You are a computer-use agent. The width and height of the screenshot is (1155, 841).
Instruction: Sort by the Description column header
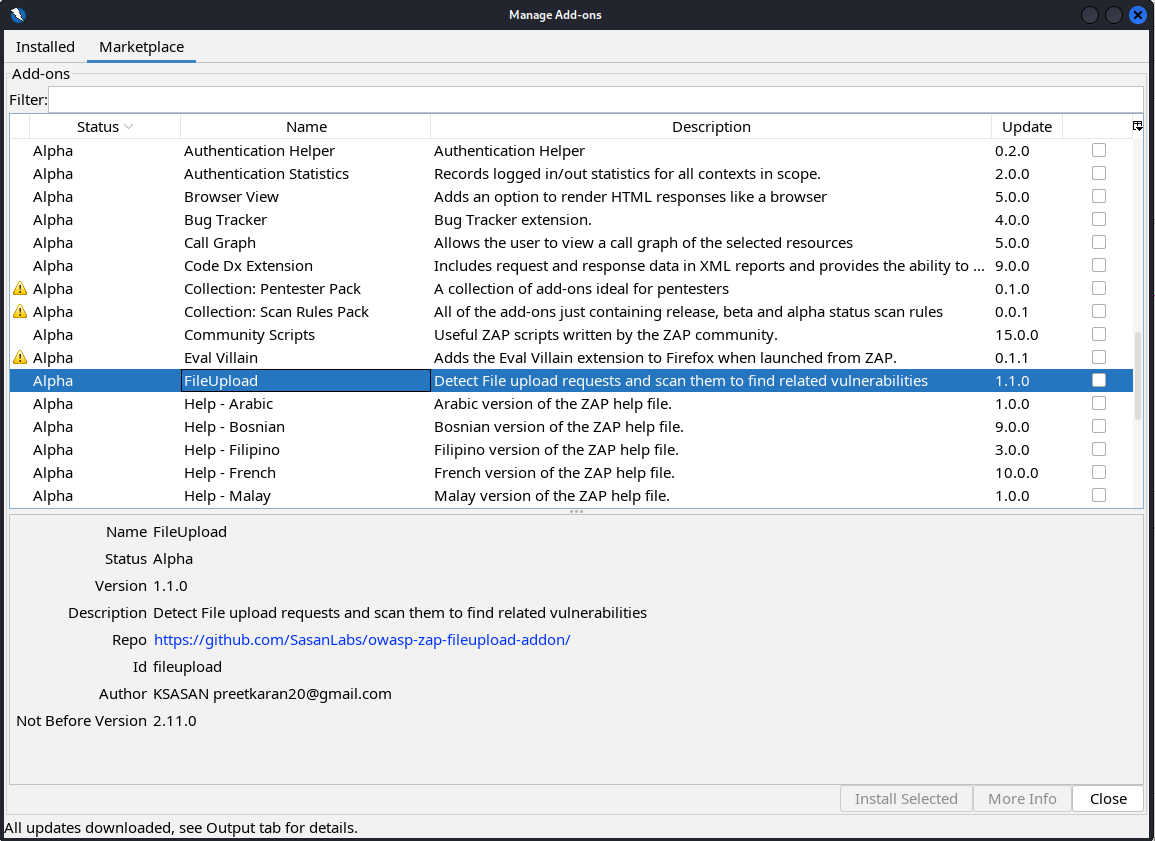point(711,127)
